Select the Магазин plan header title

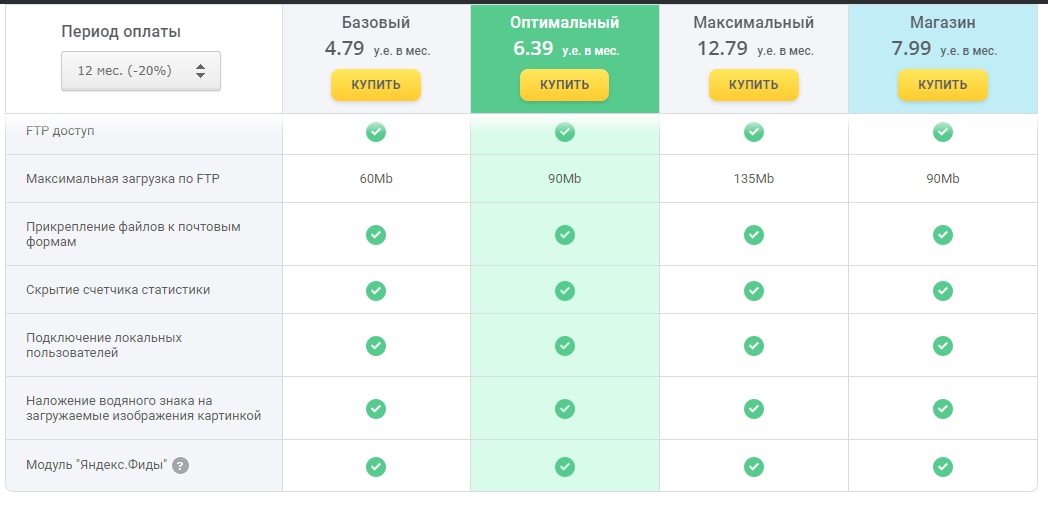click(x=942, y=22)
